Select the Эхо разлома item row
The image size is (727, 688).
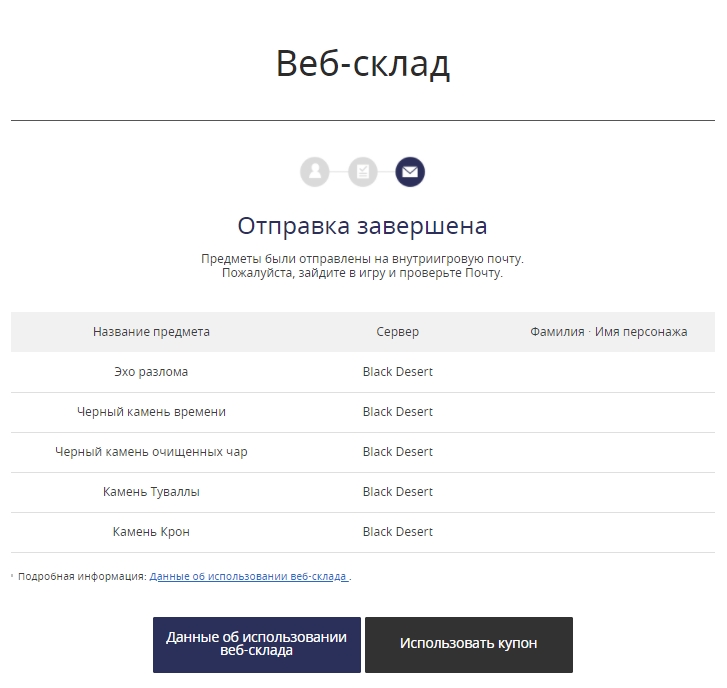tap(151, 372)
